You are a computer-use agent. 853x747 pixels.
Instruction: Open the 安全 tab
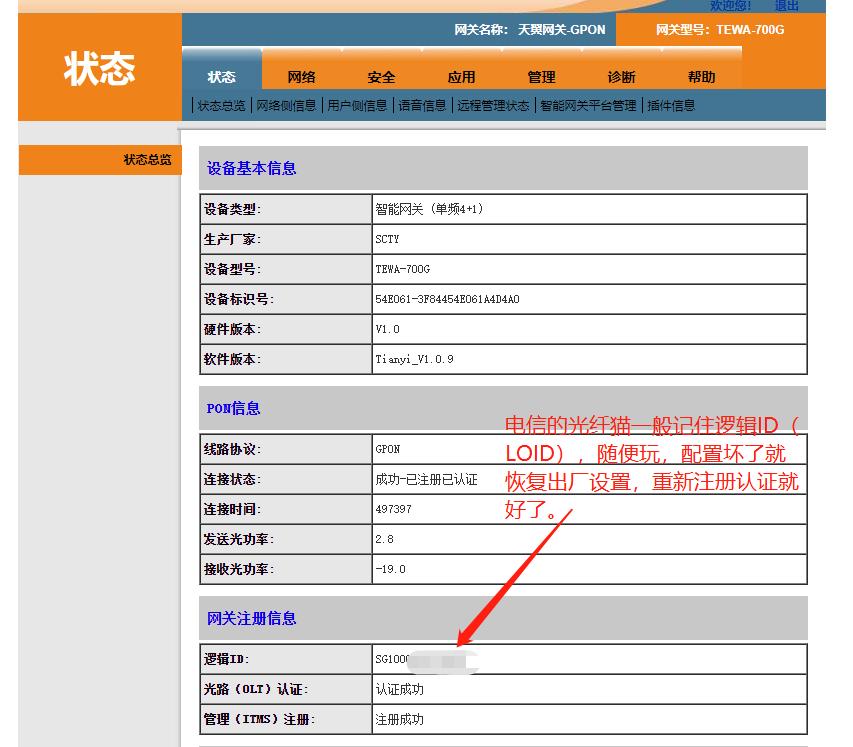(x=383, y=76)
